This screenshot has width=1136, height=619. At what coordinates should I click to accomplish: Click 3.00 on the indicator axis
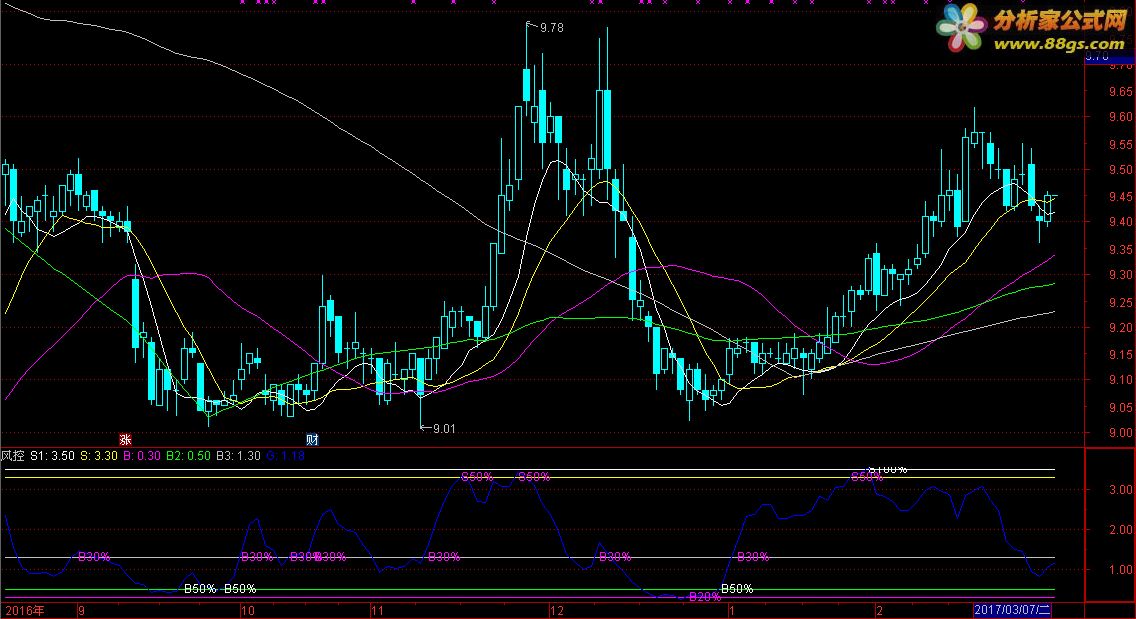click(1121, 490)
